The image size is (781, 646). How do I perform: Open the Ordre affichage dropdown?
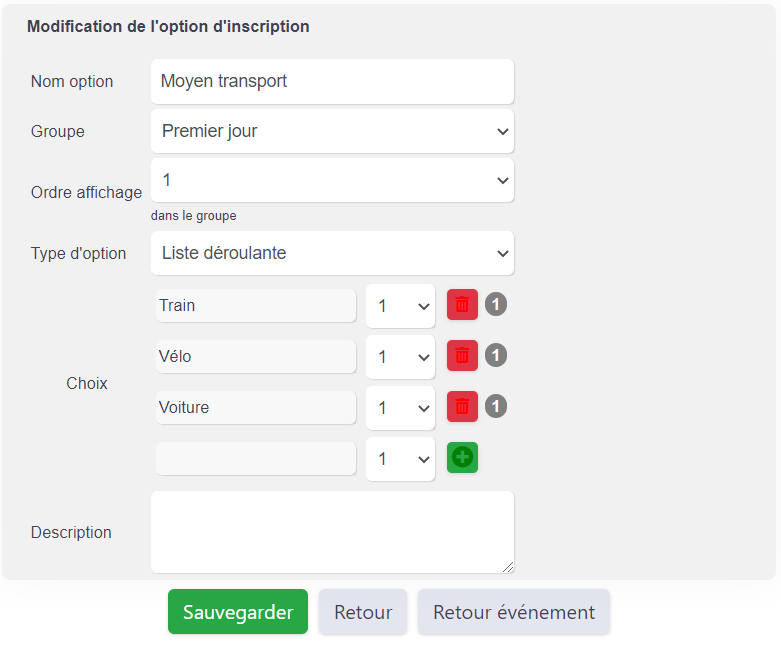pos(332,180)
